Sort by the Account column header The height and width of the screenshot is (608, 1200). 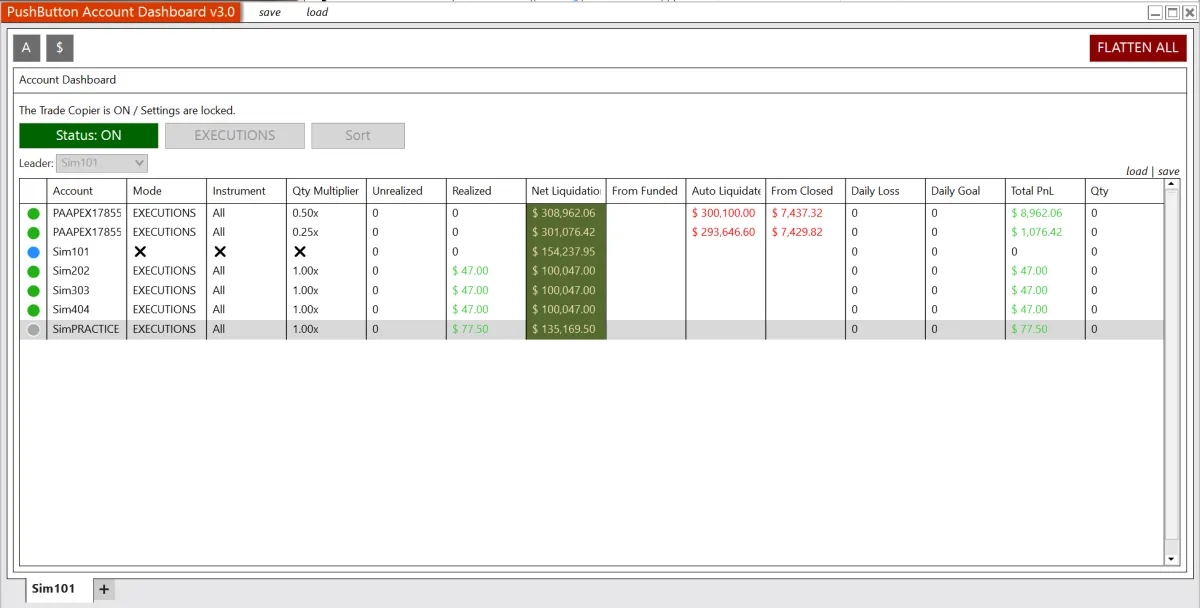[x=86, y=191]
